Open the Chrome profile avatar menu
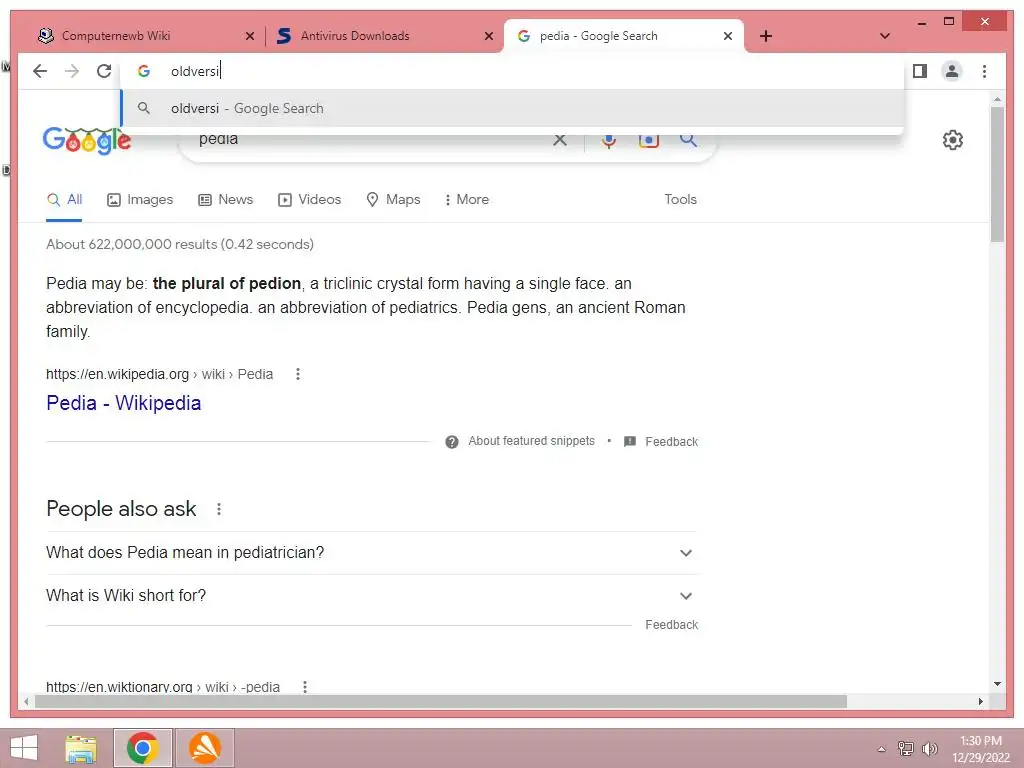The height and width of the screenshot is (768, 1024). (x=952, y=71)
